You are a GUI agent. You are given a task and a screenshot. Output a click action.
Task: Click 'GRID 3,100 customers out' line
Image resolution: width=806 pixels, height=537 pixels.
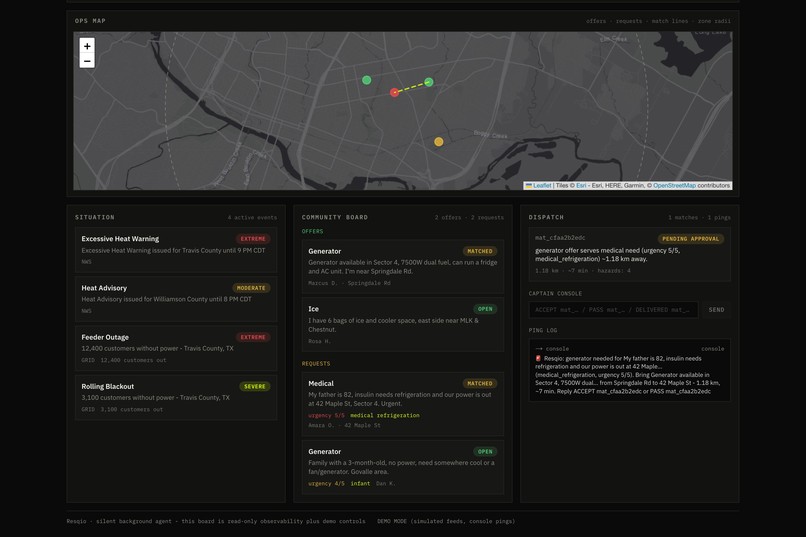point(122,410)
